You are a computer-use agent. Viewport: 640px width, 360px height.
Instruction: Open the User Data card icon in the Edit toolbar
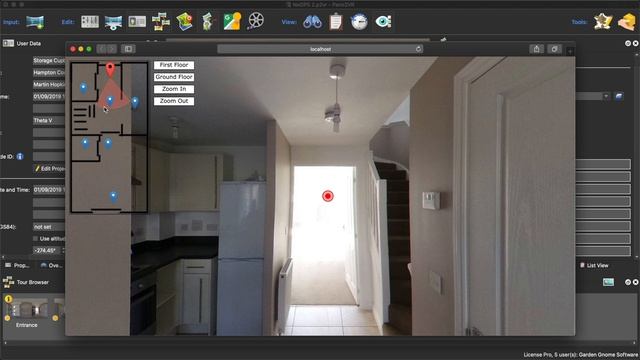tap(137, 22)
